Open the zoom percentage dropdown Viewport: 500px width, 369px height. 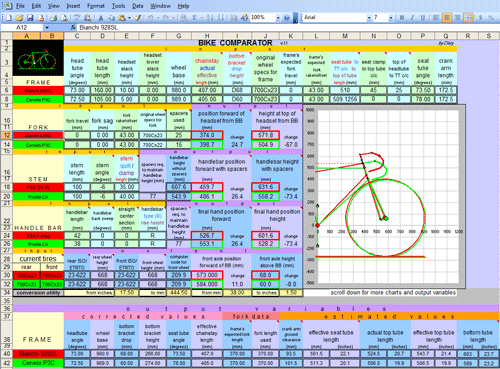pyautogui.click(x=278, y=18)
